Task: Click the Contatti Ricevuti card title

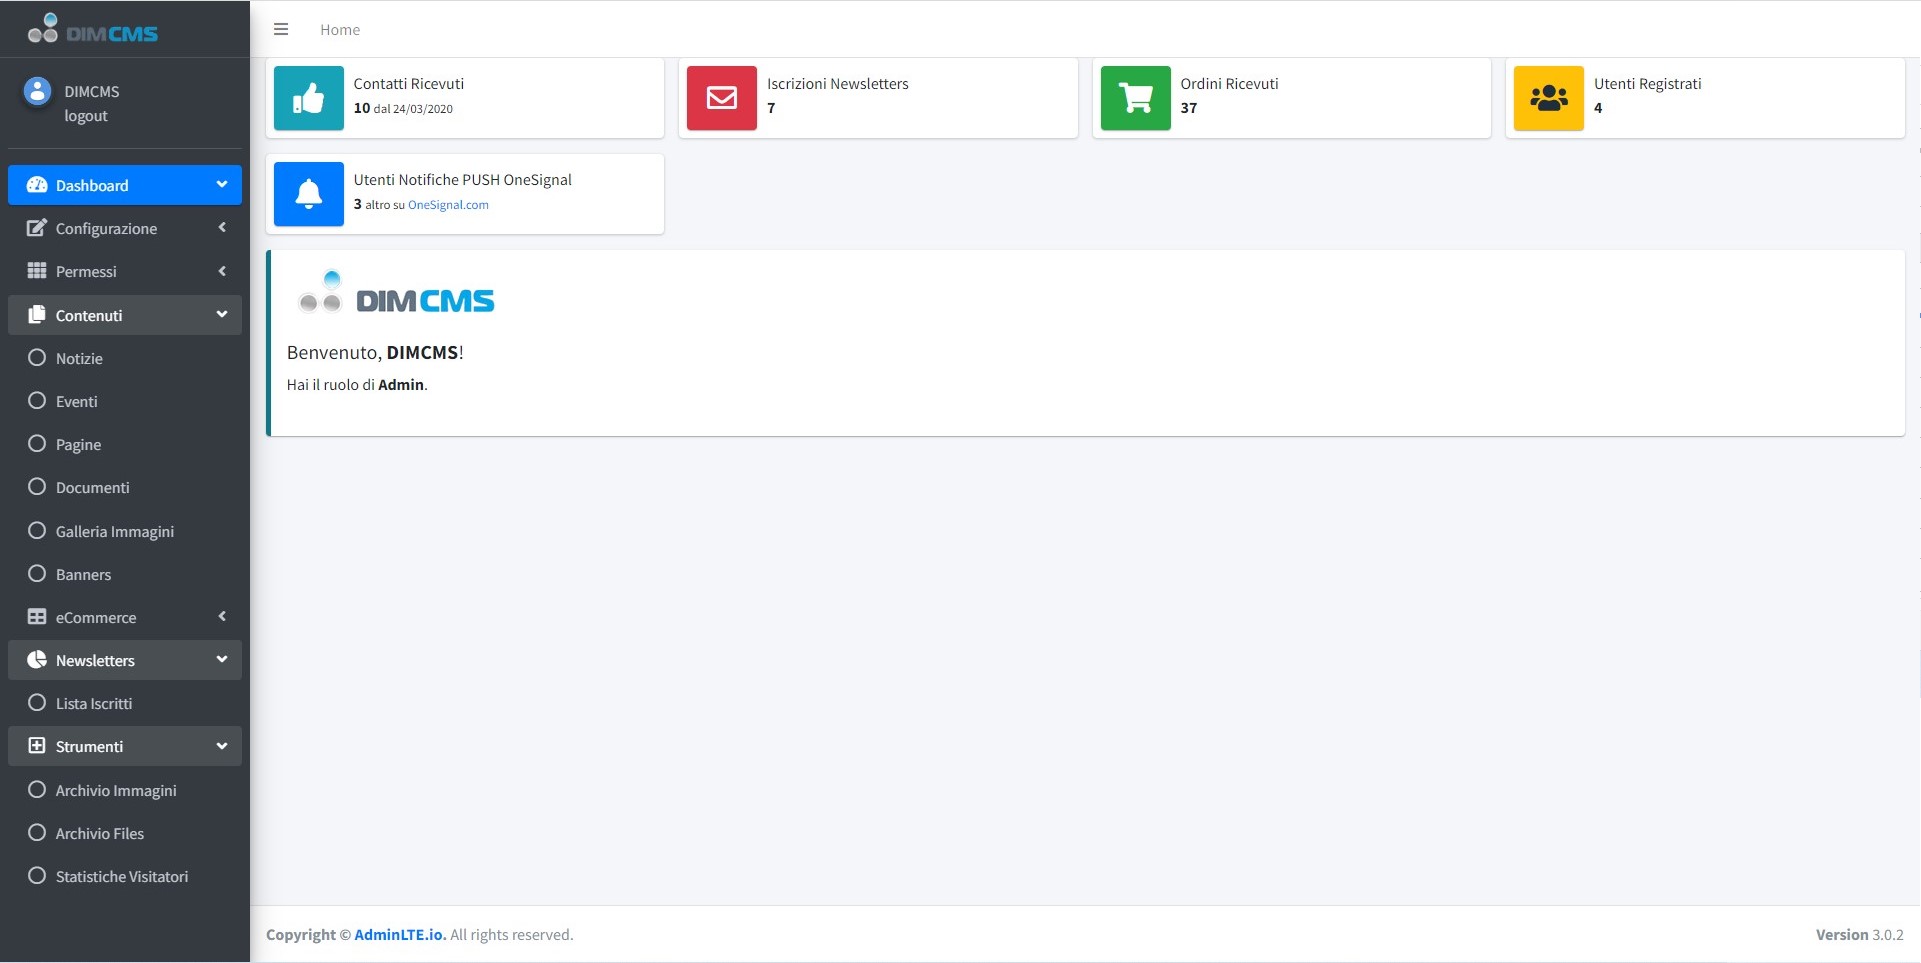Action: coord(409,84)
